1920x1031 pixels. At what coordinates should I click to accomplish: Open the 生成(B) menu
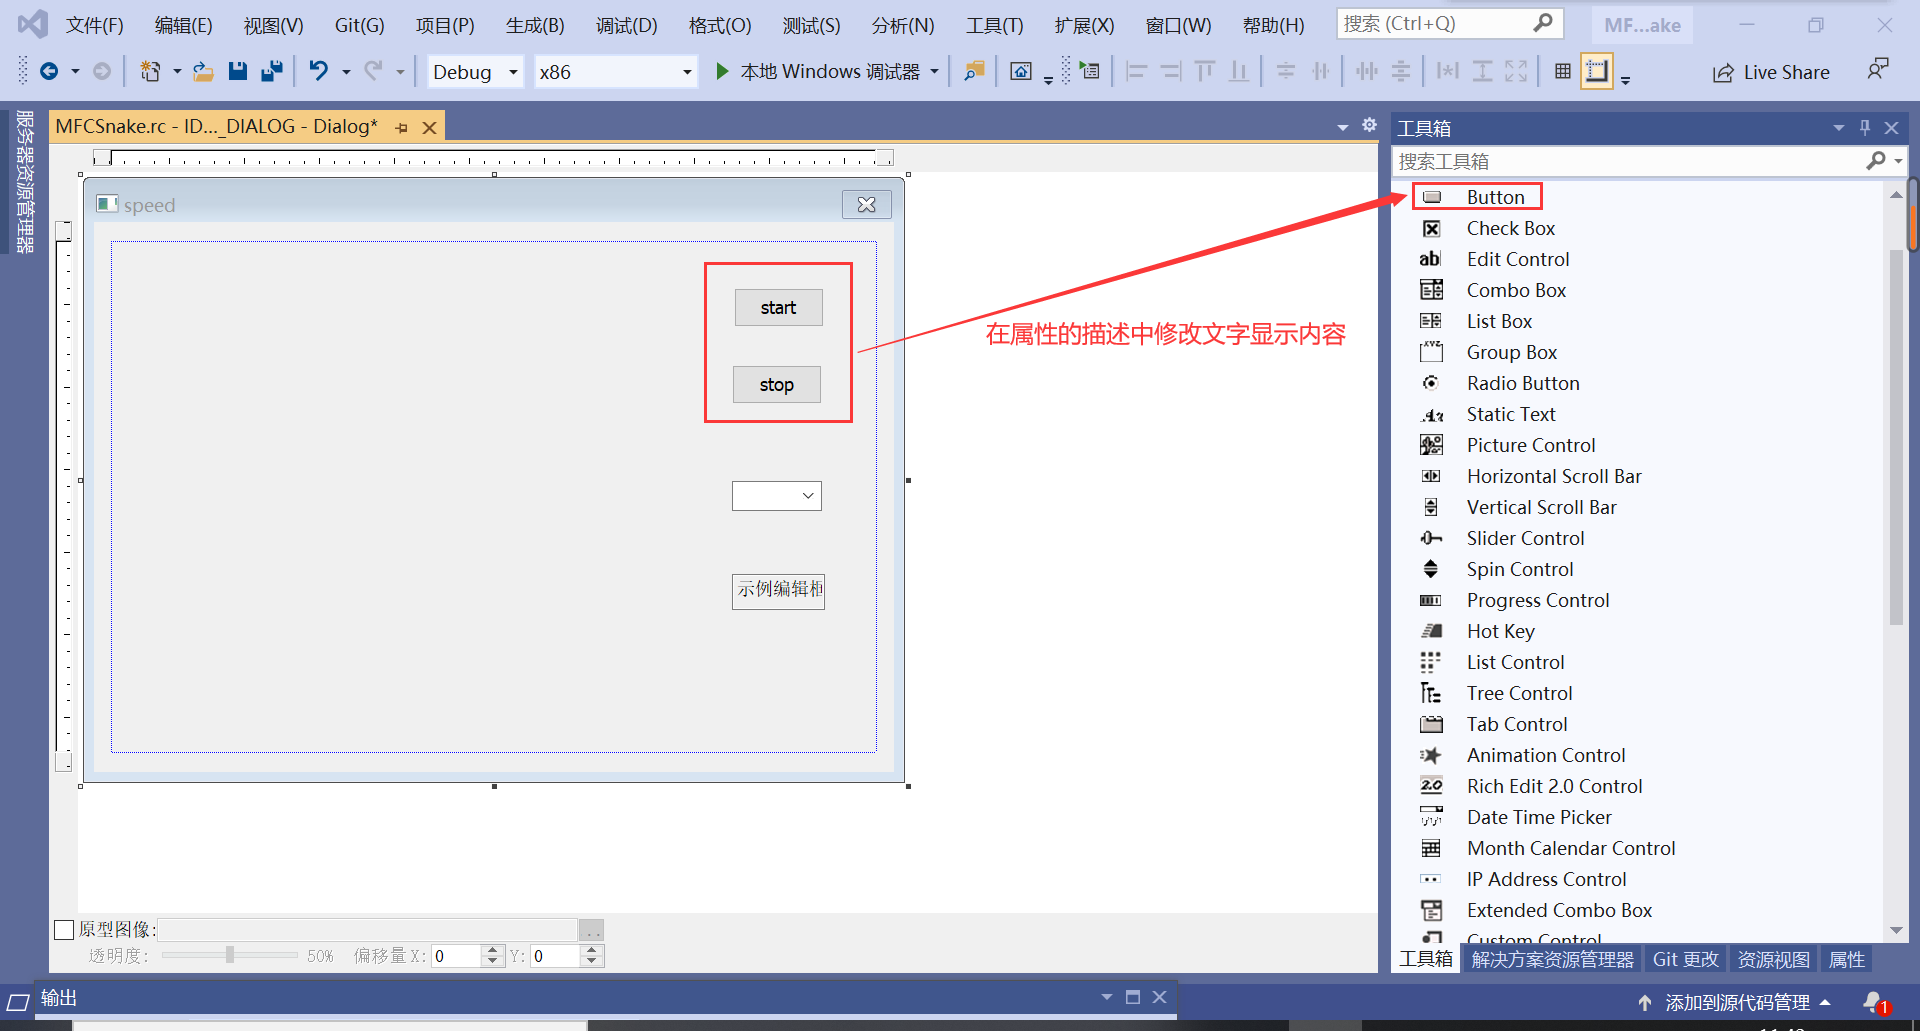[x=535, y=25]
